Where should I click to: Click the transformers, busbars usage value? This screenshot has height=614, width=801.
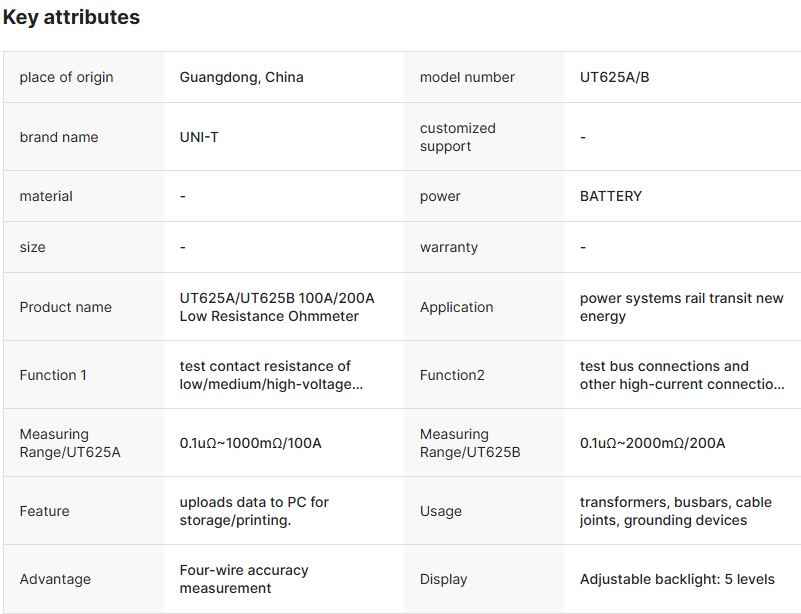pos(675,511)
